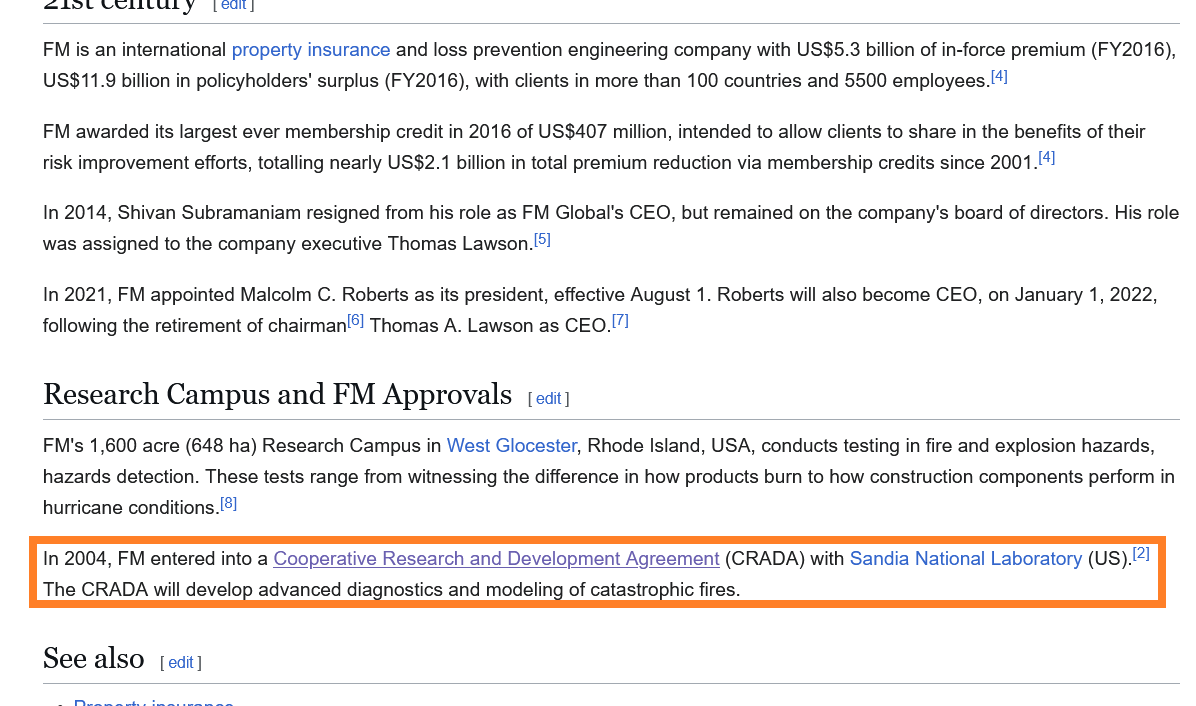Open citation [7] after Lawson as CEO
This screenshot has height=706, width=1196.
pos(620,320)
